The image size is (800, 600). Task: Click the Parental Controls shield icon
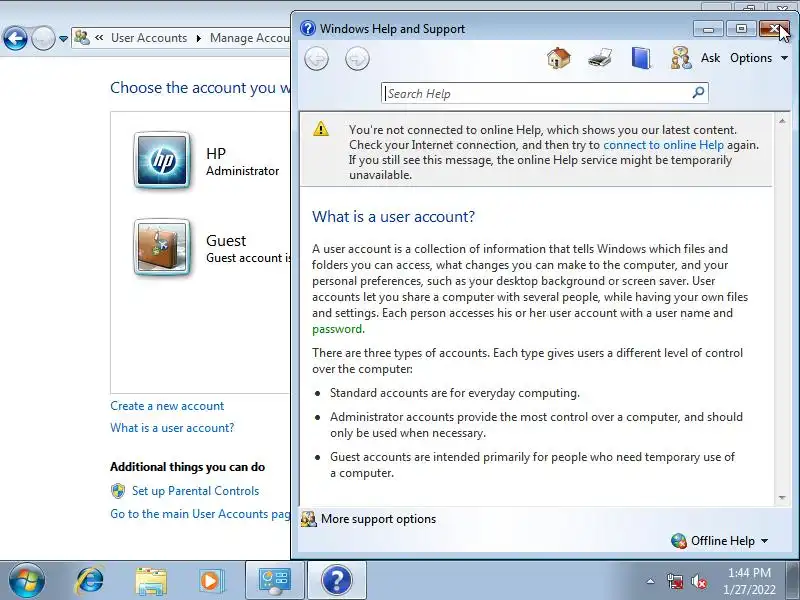tap(118, 491)
